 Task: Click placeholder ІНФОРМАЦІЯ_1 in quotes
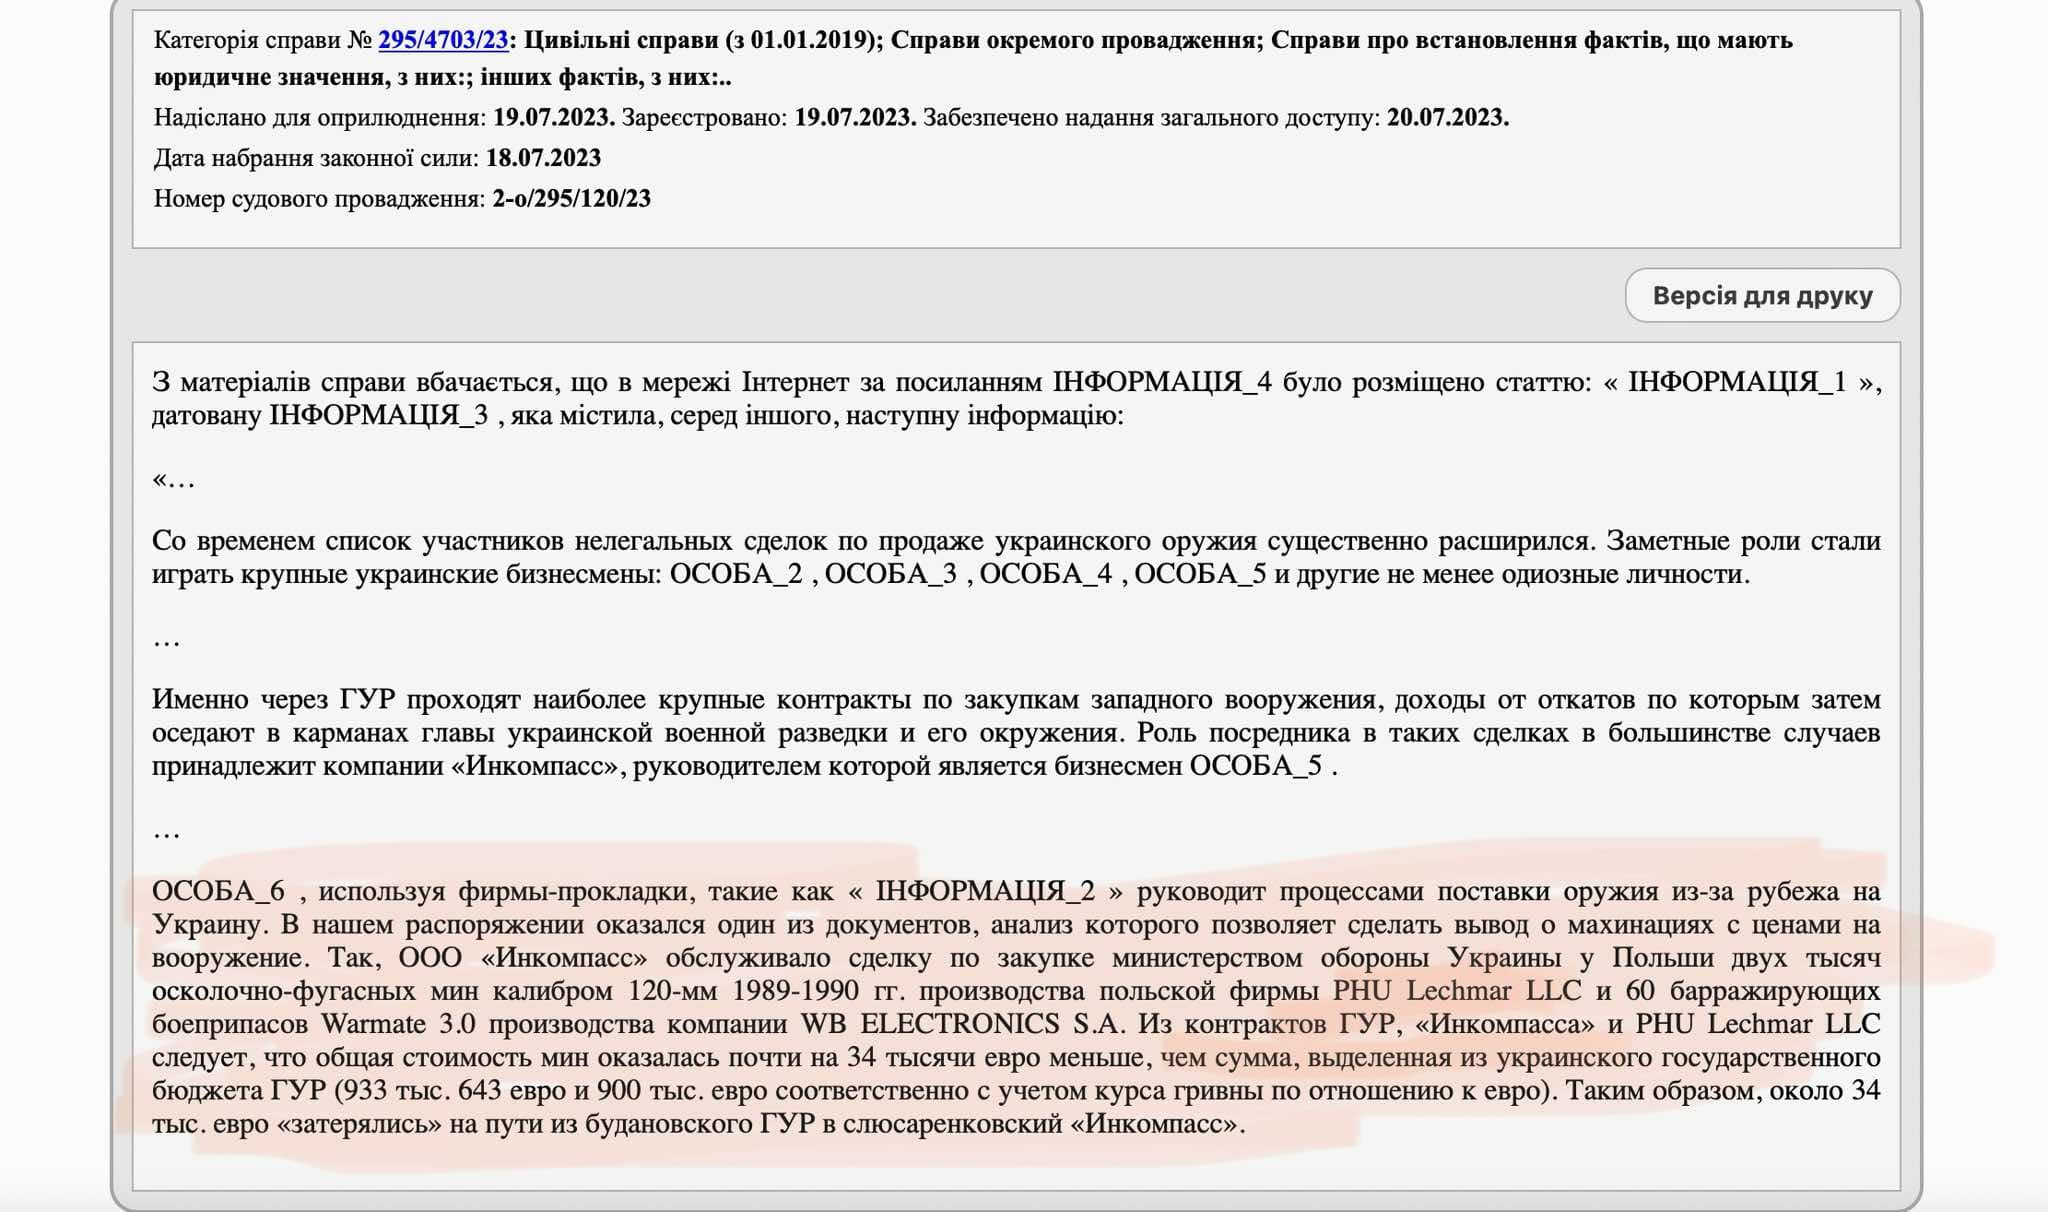[x=1737, y=382]
